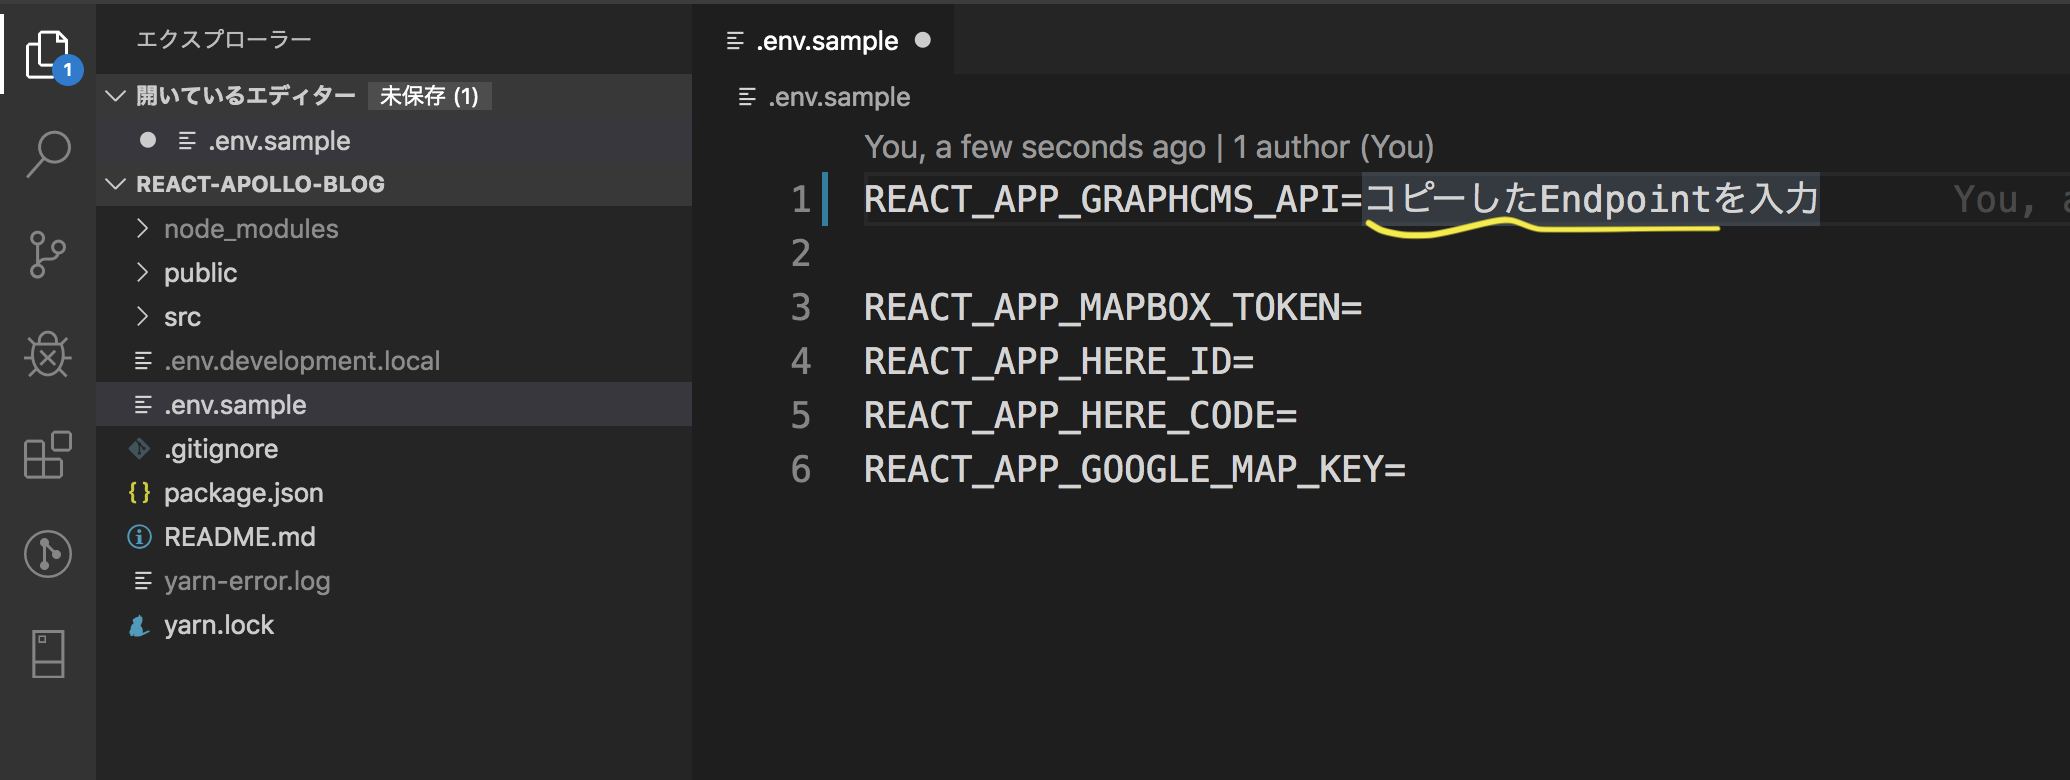This screenshot has width=2070, height=780.
Task: Place cursor at REACT_APP_GOOGLE_MAP_KEY= line
Action: click(1135, 469)
